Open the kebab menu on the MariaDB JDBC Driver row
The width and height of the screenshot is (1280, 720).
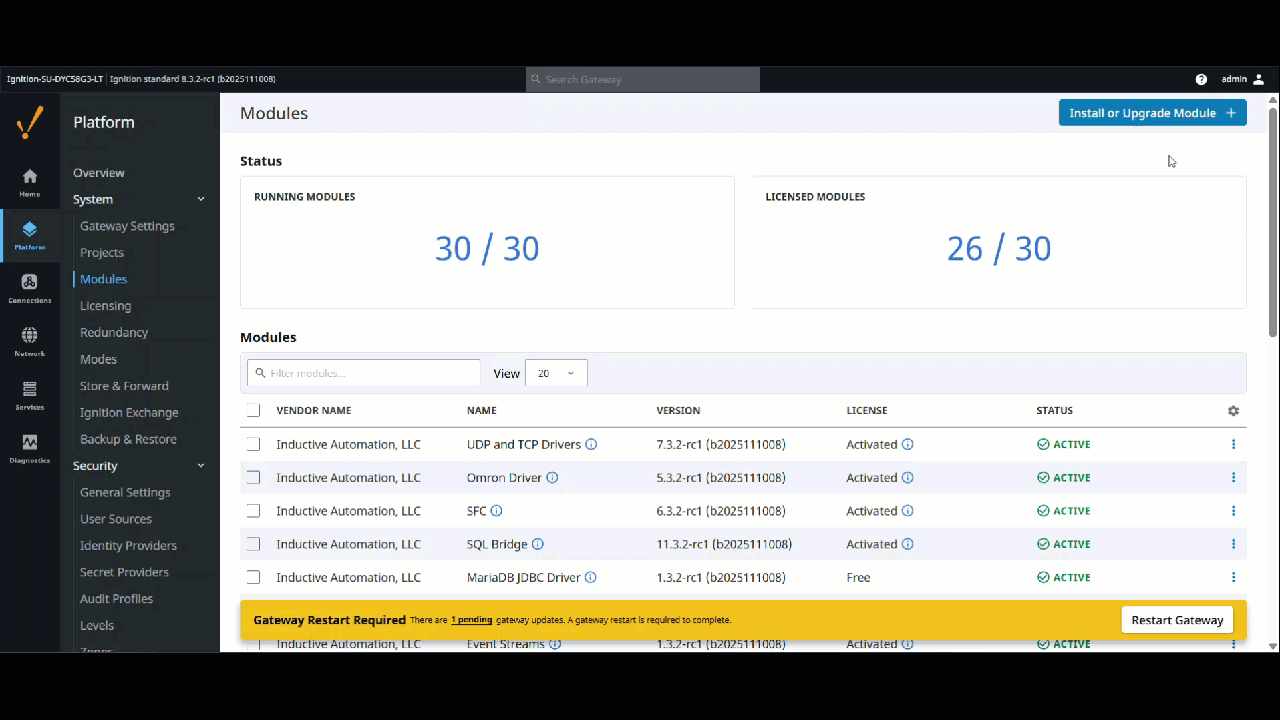1233,577
